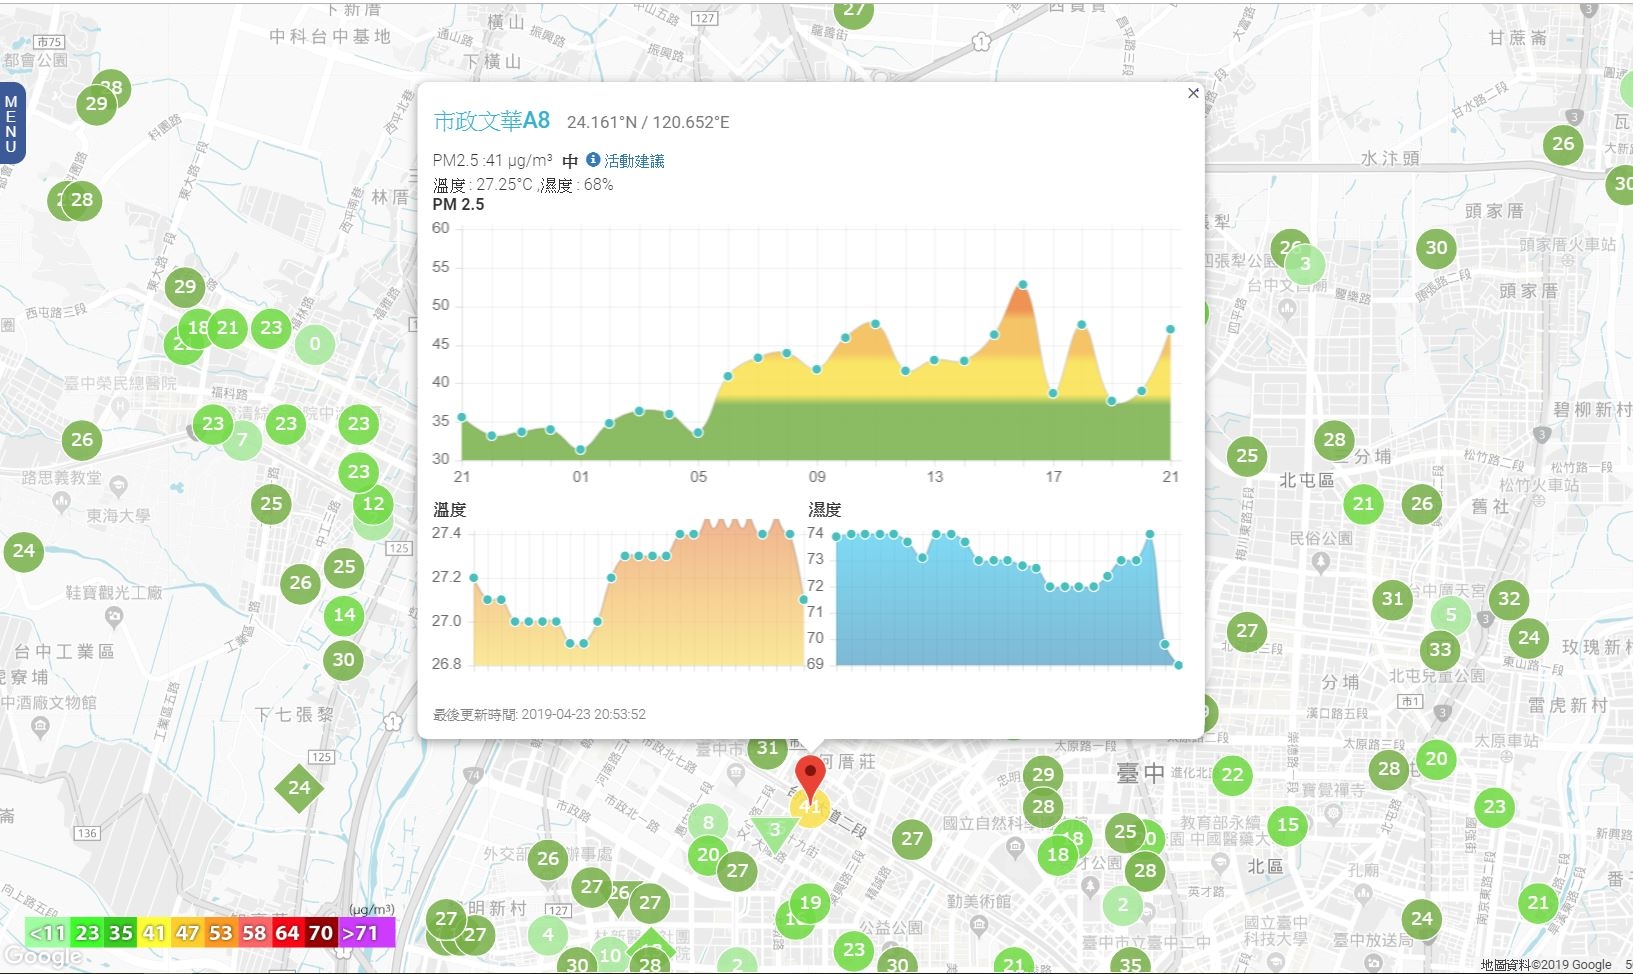1633x974 pixels.
Task: Click the 地圖資料 ©2019 Google attribution
Action: point(1546,965)
